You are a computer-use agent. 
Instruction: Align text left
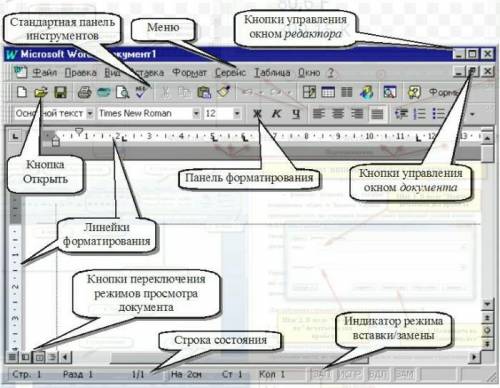(319, 114)
